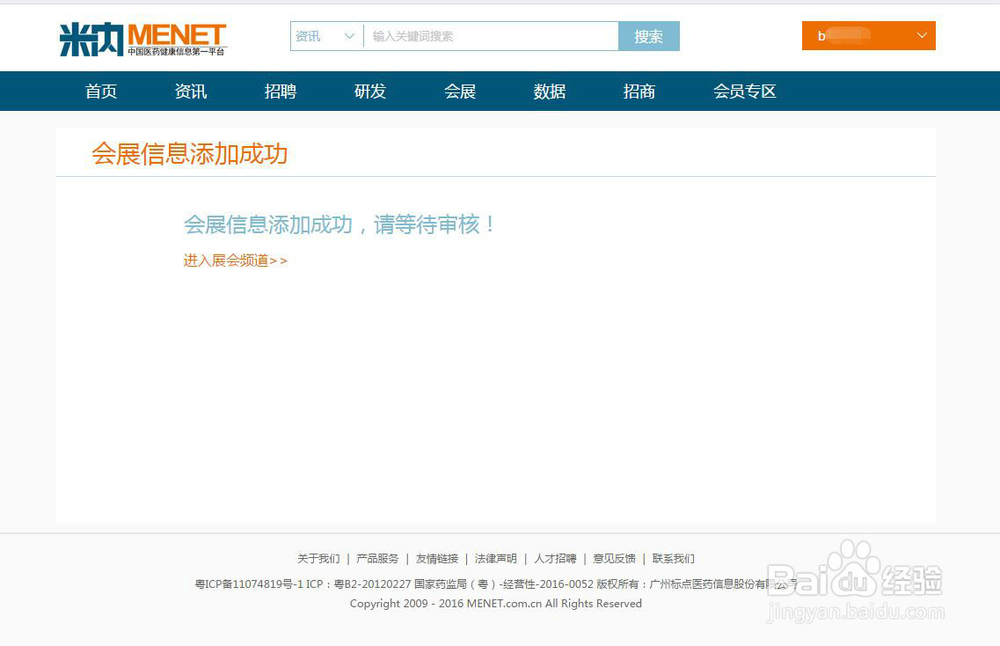Open the 资讯 navigation menu
This screenshot has height=646, width=1000.
click(x=190, y=91)
